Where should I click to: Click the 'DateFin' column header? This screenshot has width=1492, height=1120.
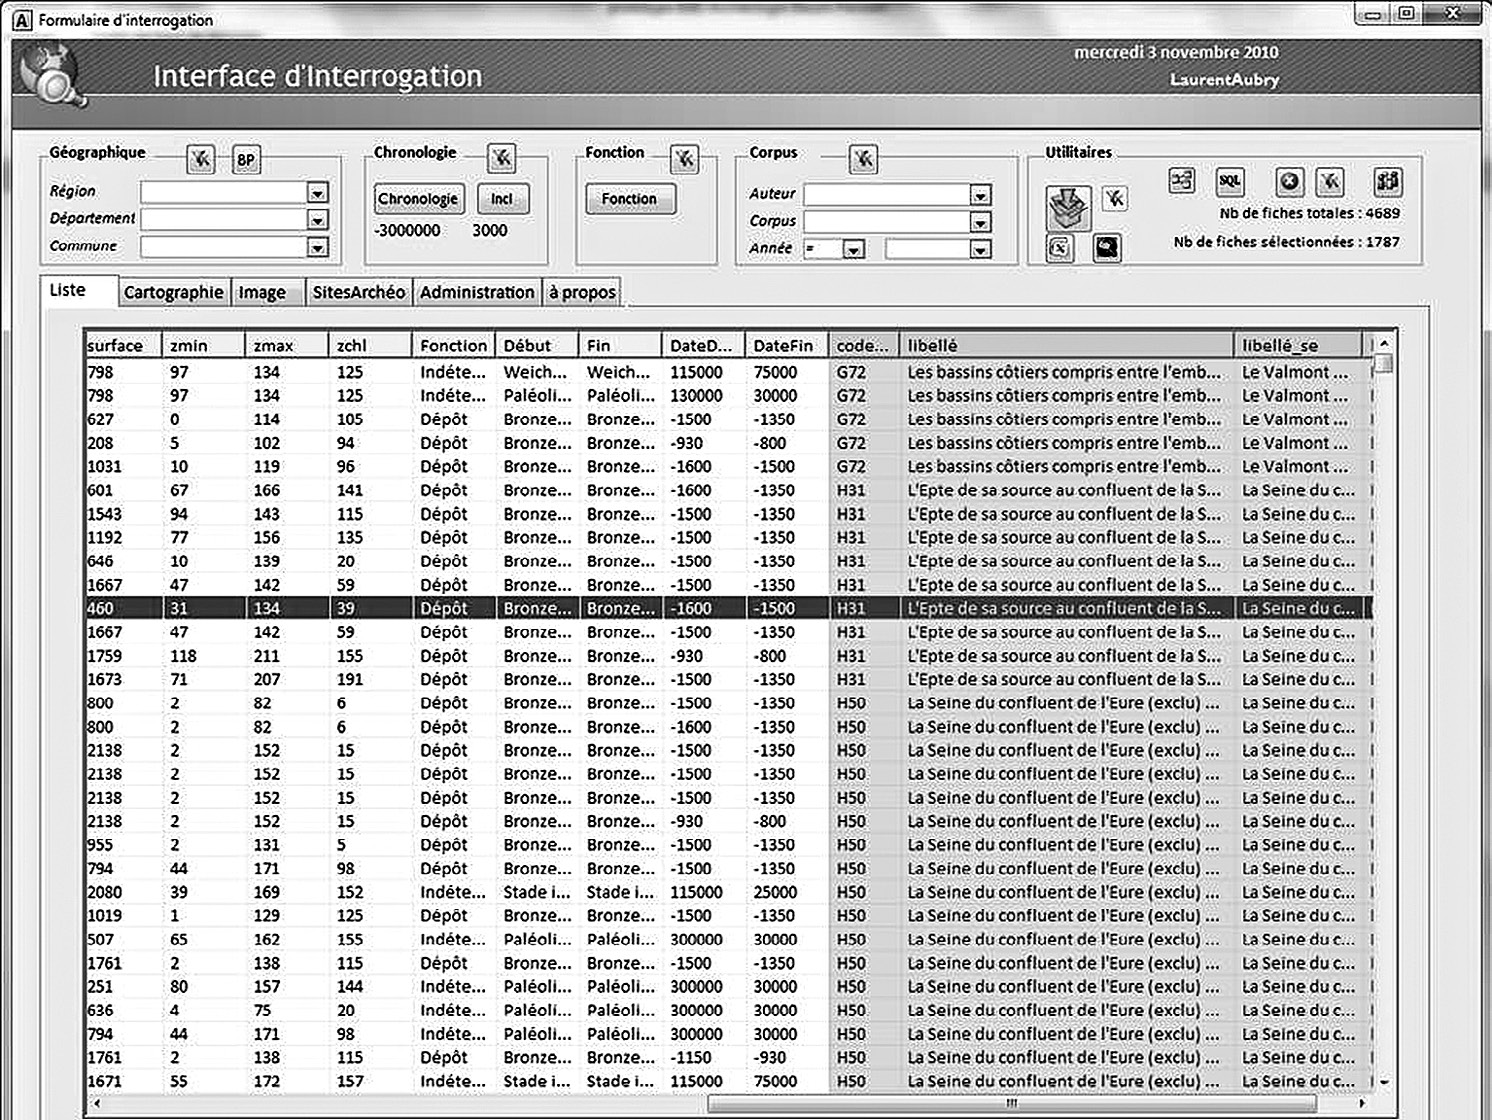coord(787,345)
